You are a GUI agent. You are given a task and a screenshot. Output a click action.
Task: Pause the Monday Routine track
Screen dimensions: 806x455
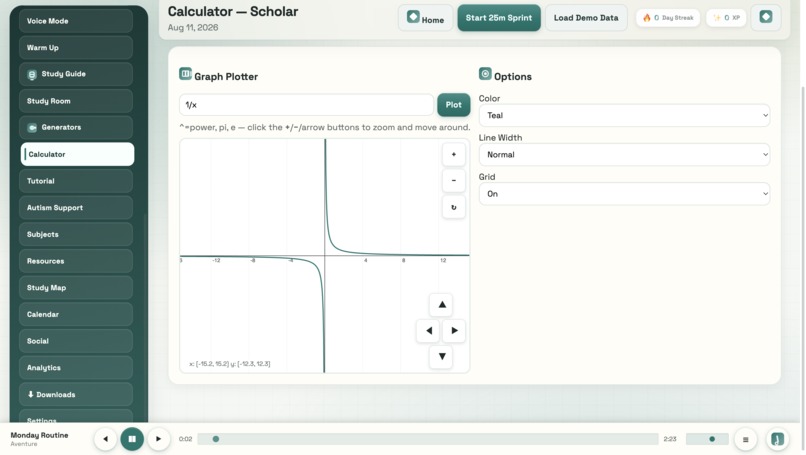pos(132,439)
